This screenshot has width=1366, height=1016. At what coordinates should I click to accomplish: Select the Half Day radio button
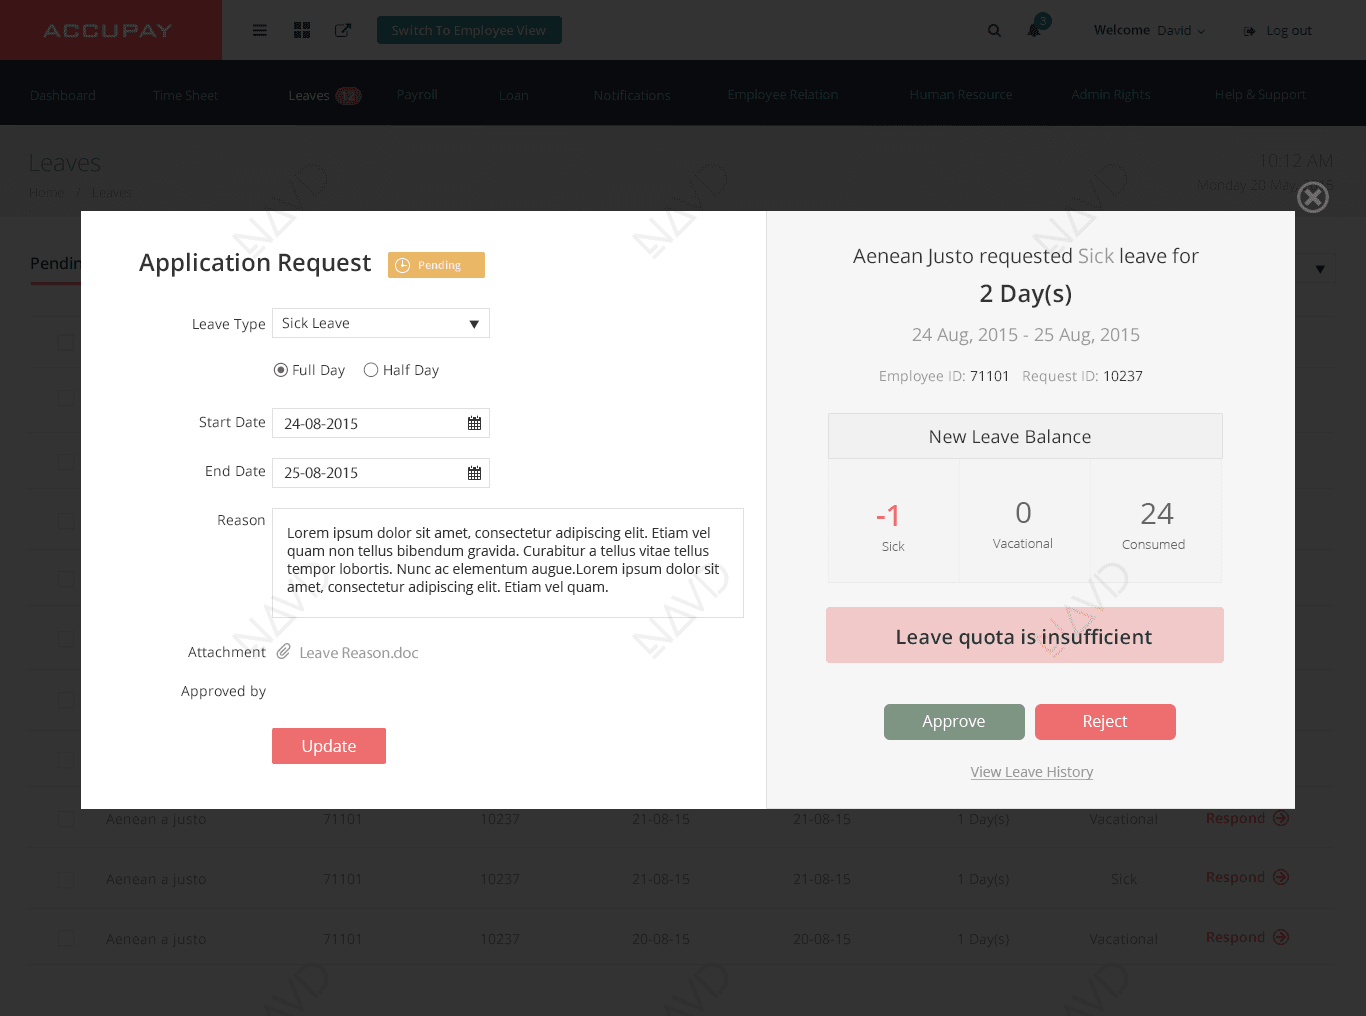click(x=371, y=370)
